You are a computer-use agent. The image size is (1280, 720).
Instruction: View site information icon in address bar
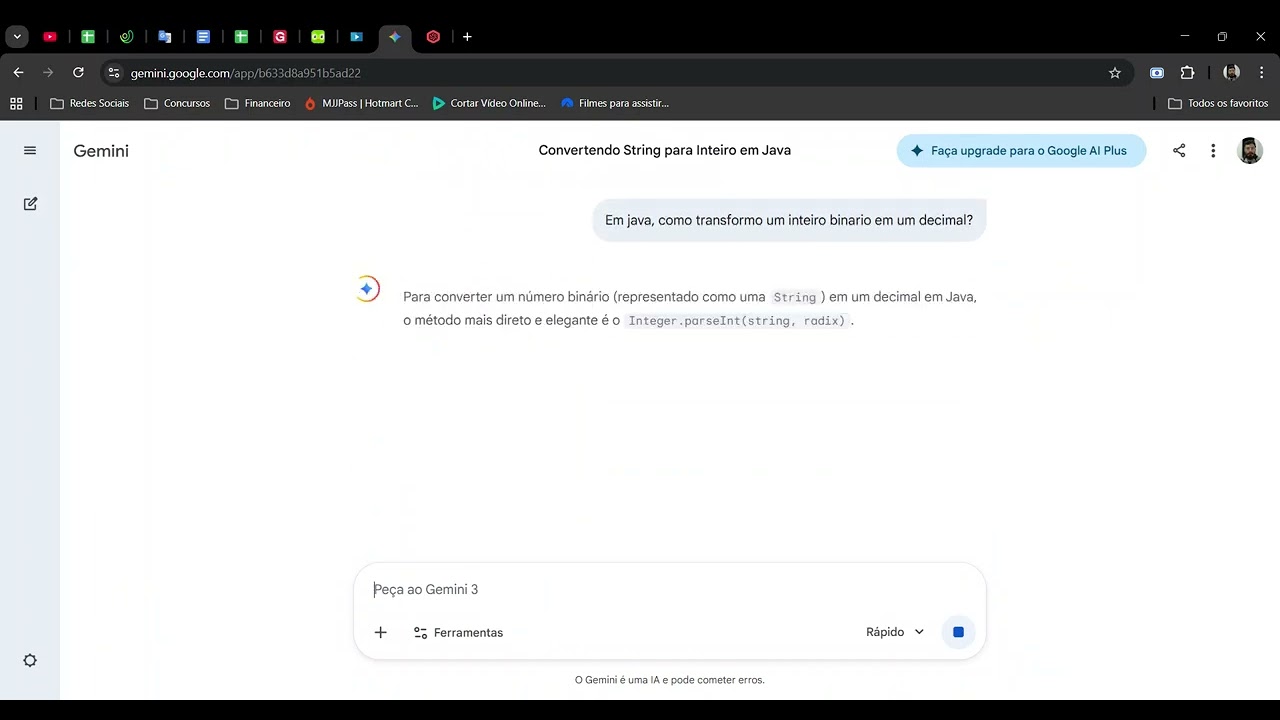pos(114,73)
